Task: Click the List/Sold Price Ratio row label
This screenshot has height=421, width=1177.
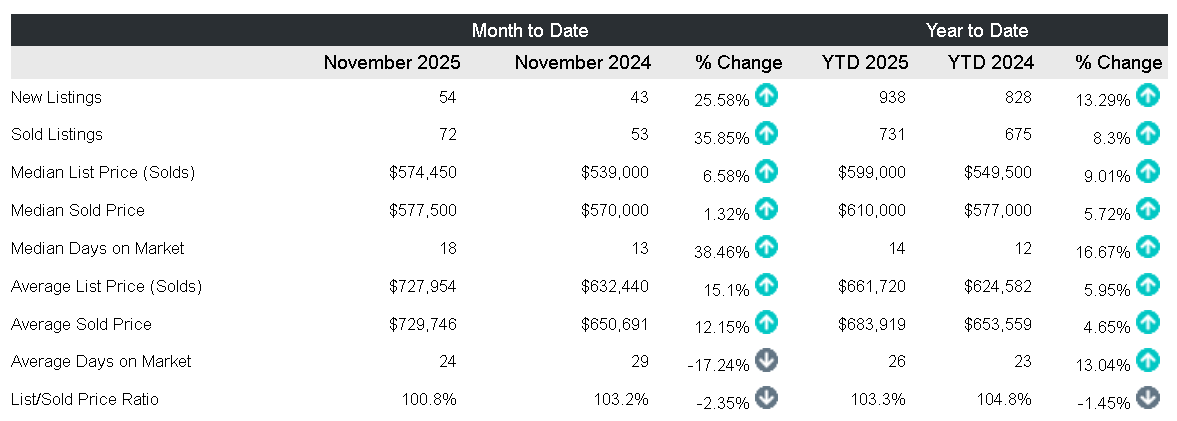Action: point(84,399)
